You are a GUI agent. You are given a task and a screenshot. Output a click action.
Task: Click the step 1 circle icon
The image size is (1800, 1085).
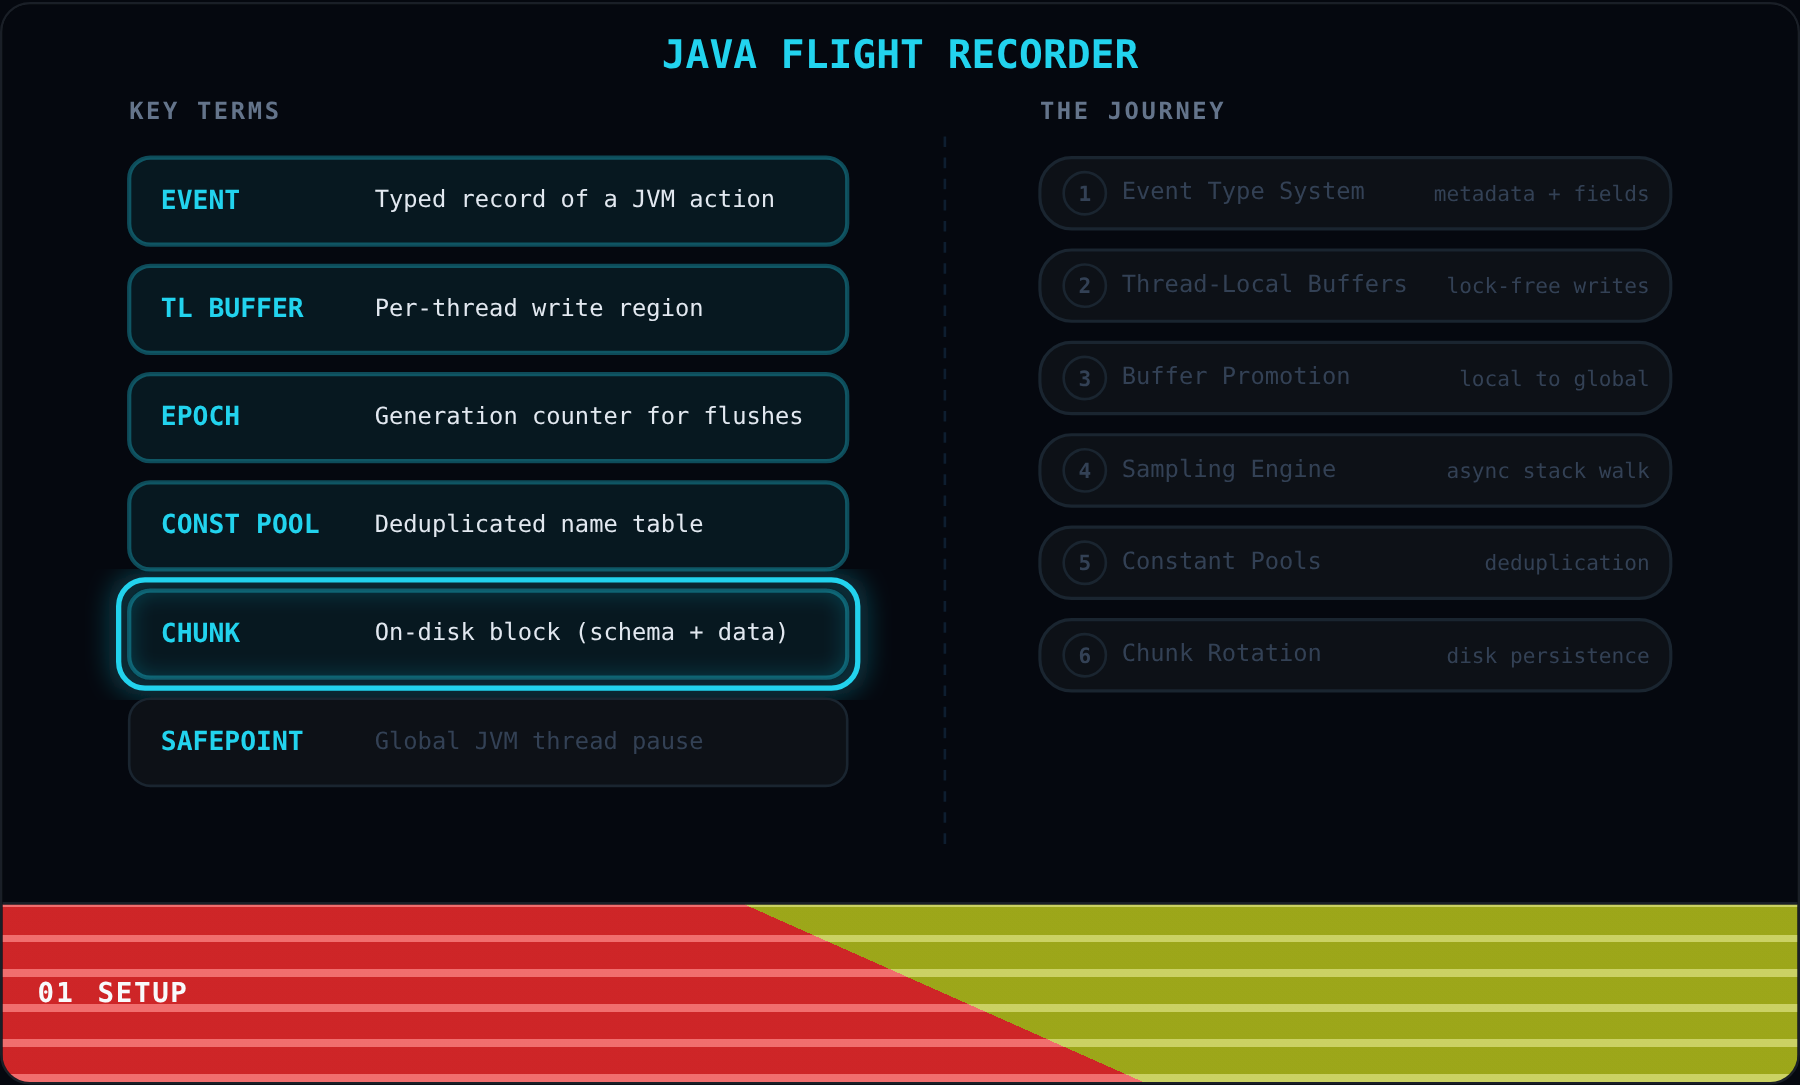coord(1084,193)
